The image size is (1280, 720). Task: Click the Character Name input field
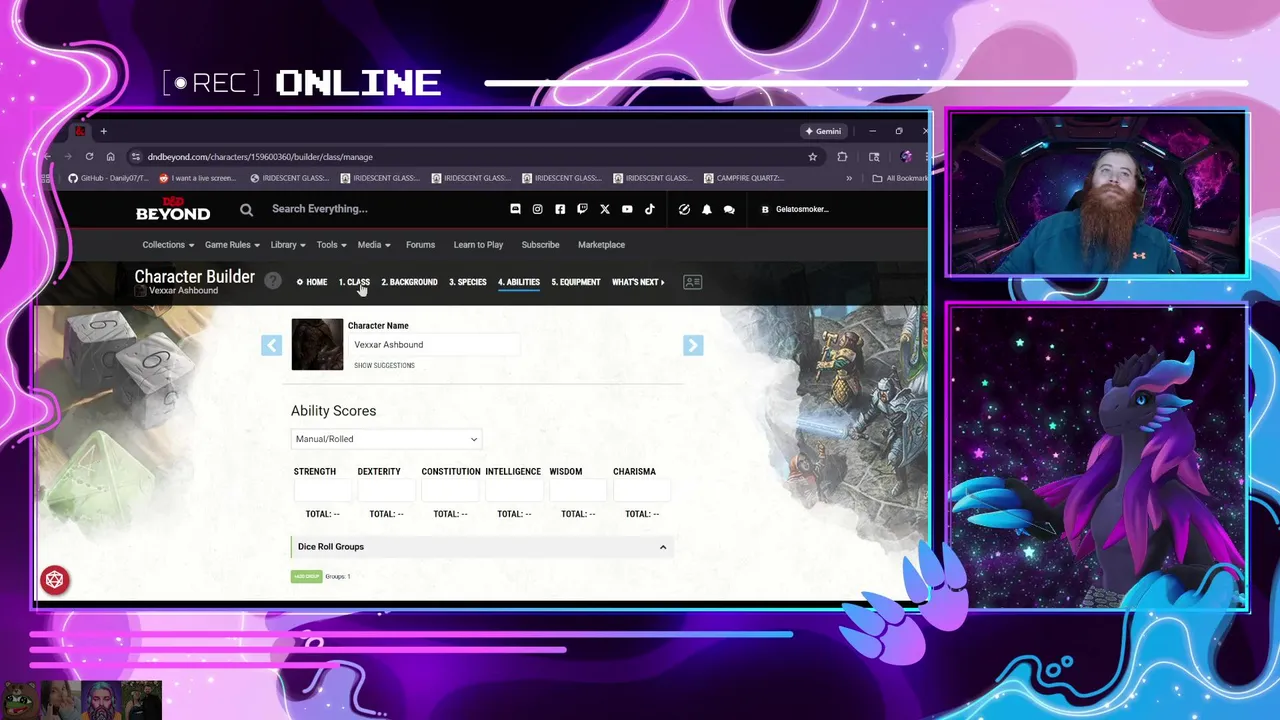tap(435, 345)
